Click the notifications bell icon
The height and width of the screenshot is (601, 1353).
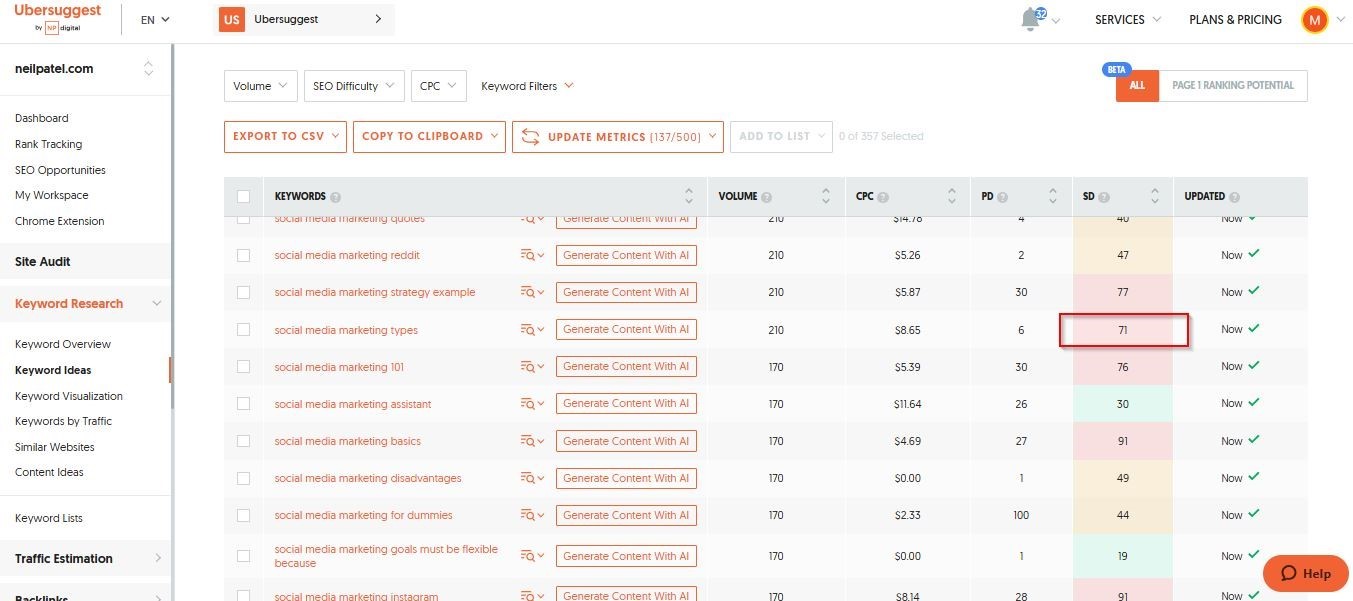1032,20
